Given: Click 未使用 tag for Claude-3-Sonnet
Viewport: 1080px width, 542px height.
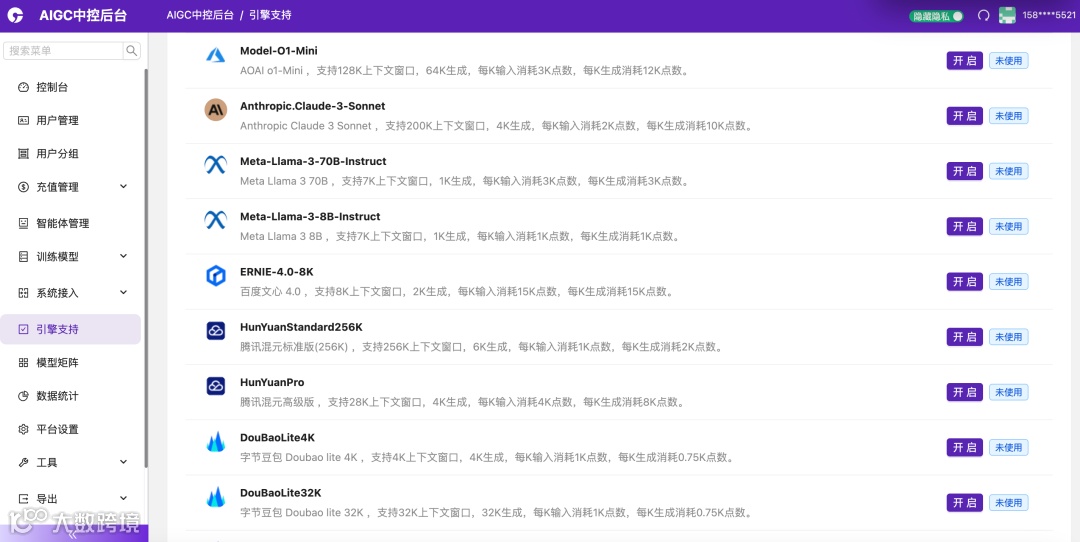Looking at the screenshot, I should (x=1008, y=116).
